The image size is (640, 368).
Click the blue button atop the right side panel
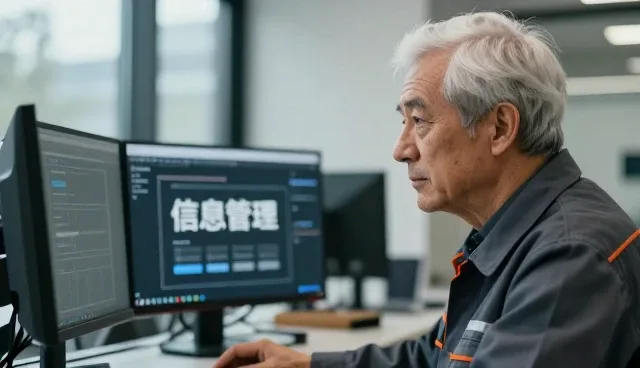coord(303,183)
